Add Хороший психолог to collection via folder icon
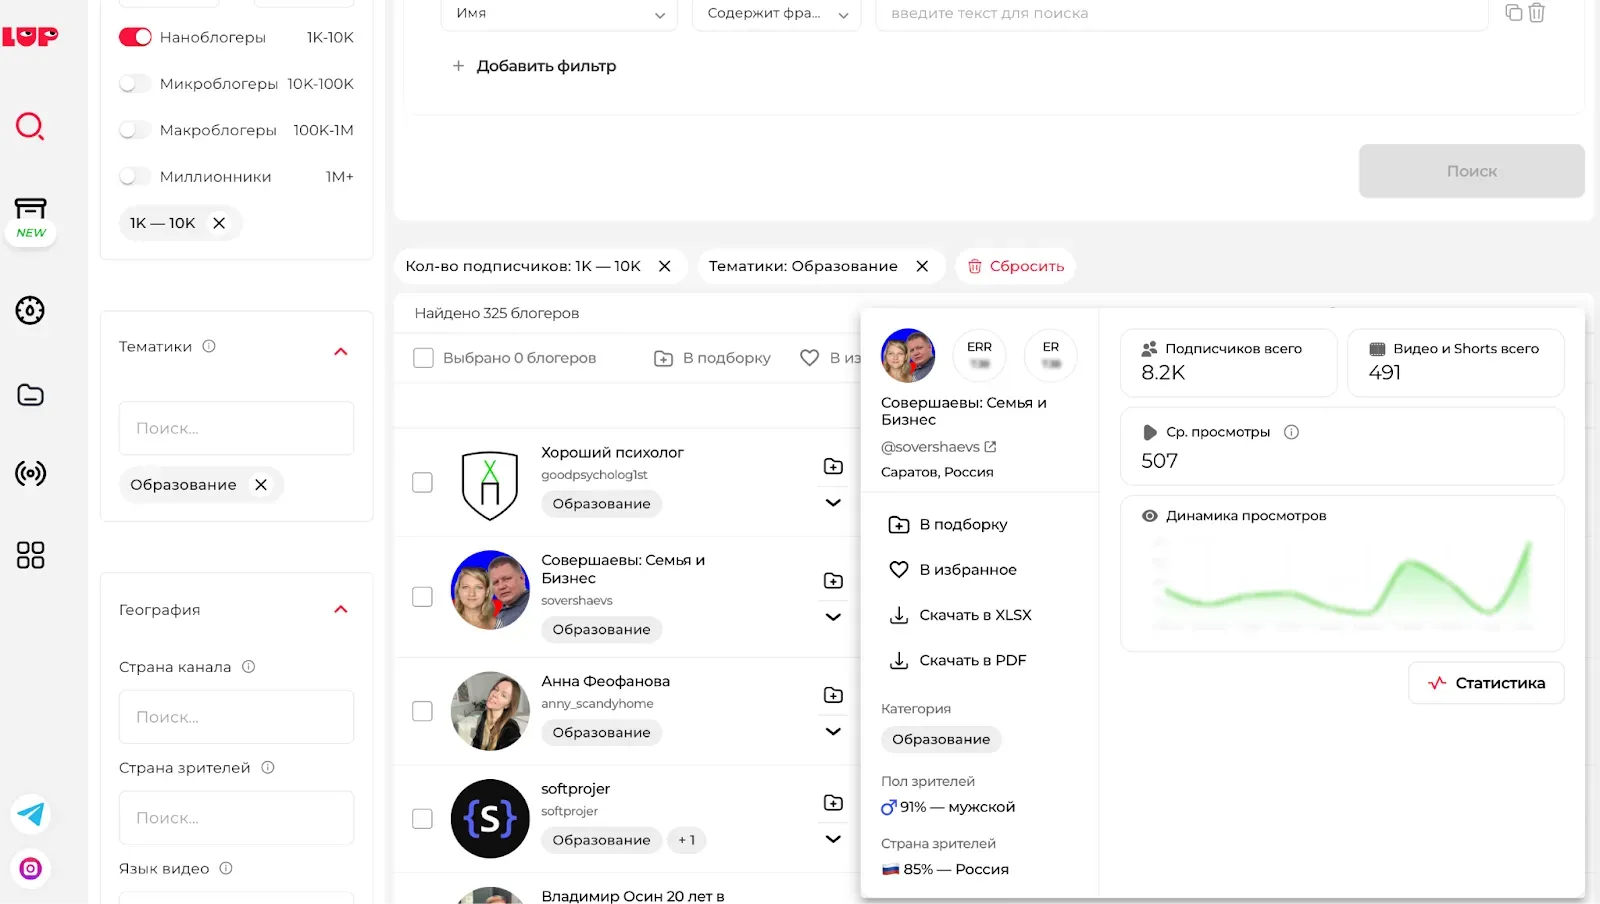 (833, 466)
